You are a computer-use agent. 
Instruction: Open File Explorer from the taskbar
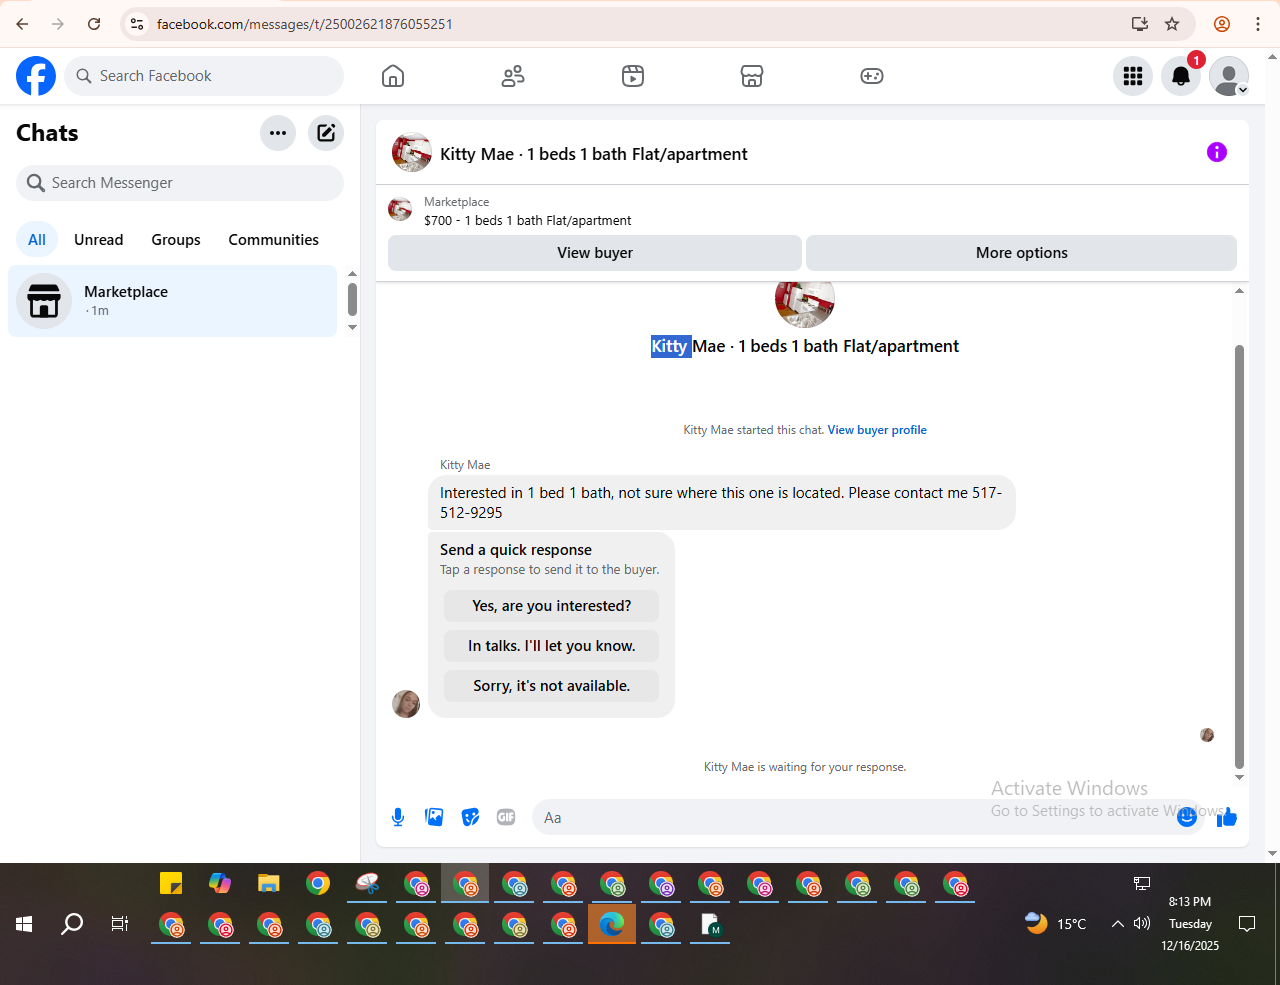[x=268, y=883]
